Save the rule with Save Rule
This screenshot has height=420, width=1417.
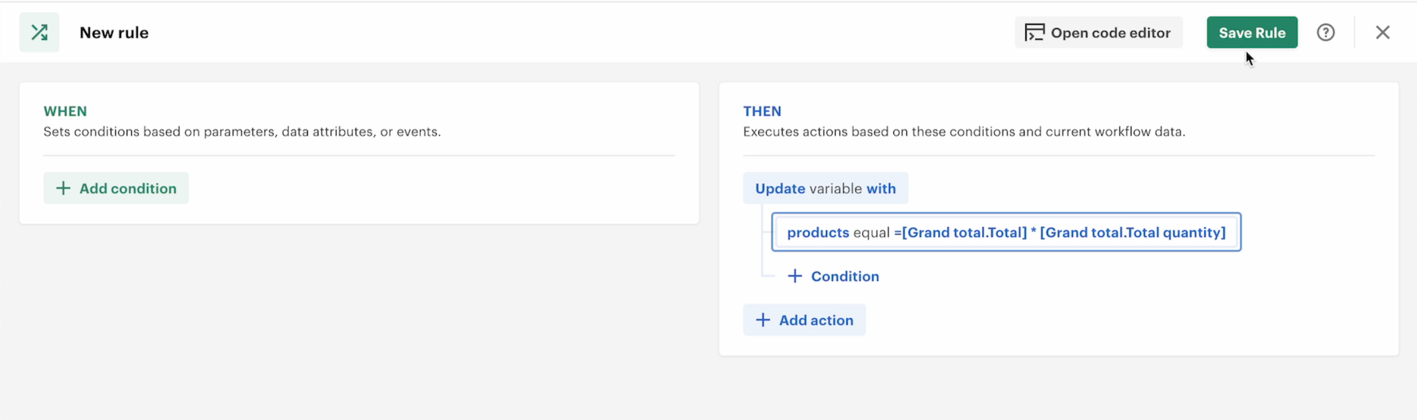(1252, 33)
